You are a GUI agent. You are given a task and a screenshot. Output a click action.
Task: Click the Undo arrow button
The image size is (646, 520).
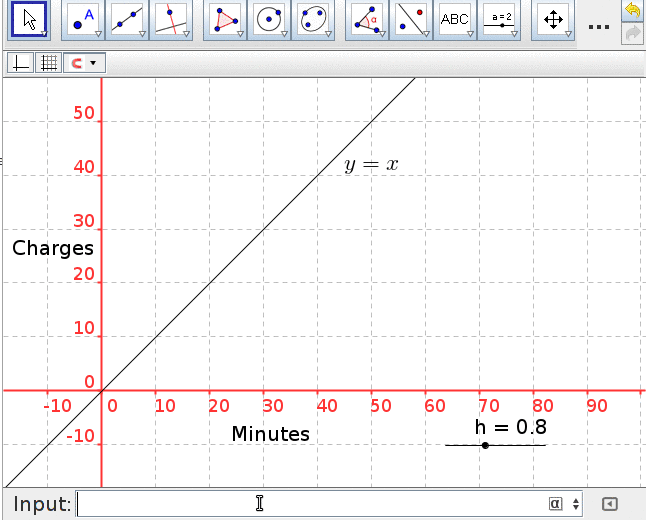[x=631, y=11]
